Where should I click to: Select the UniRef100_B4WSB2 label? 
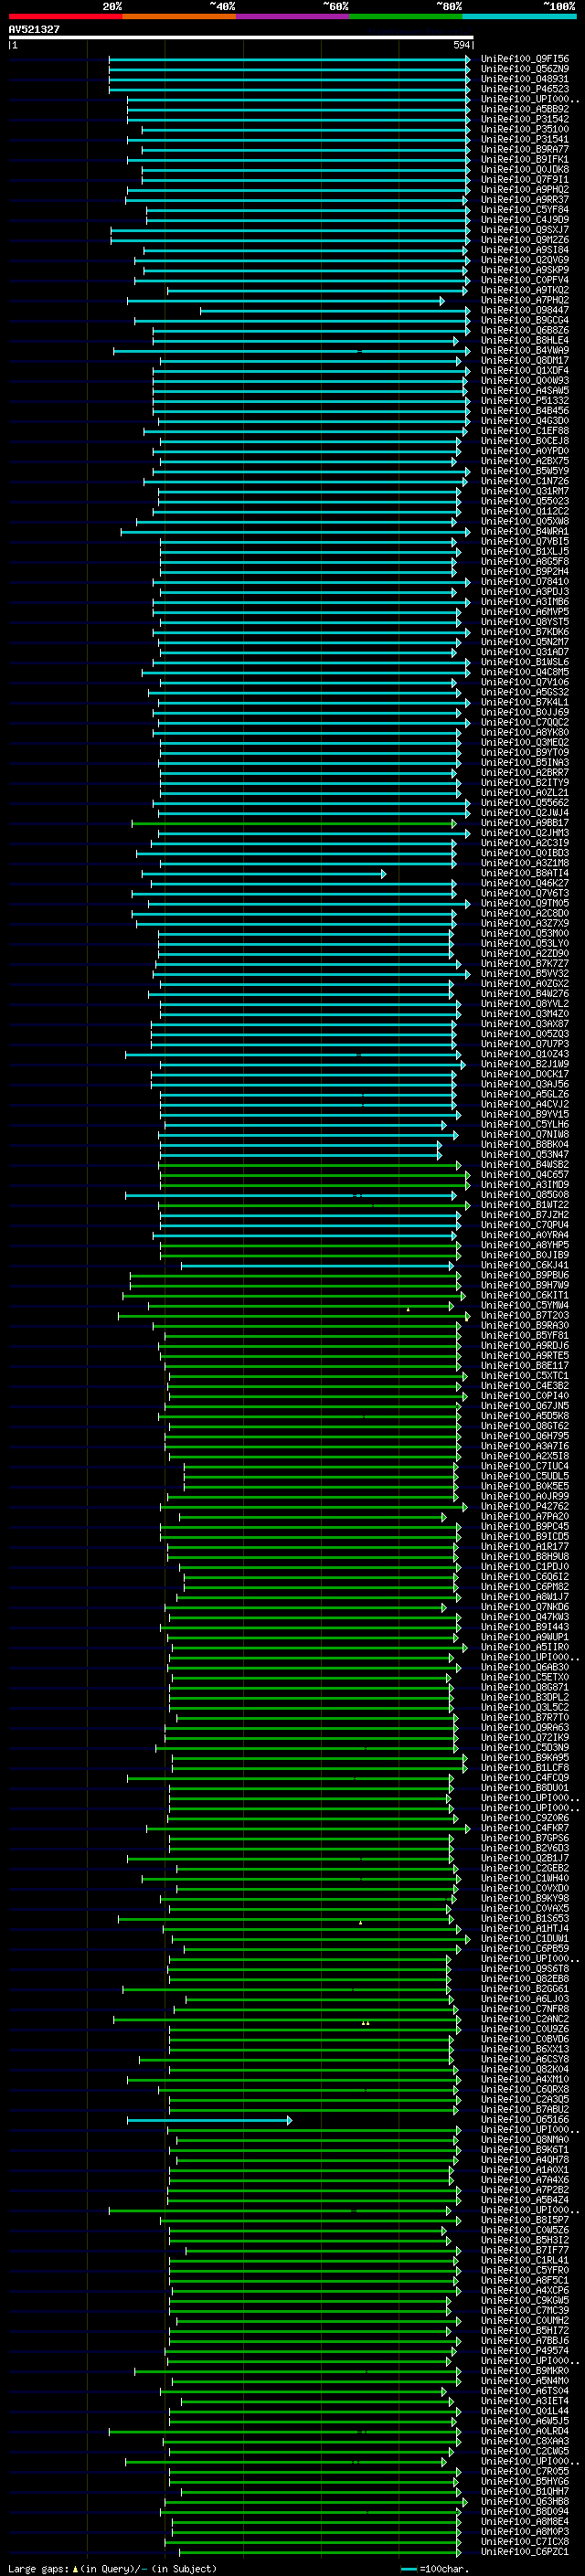pos(525,1164)
